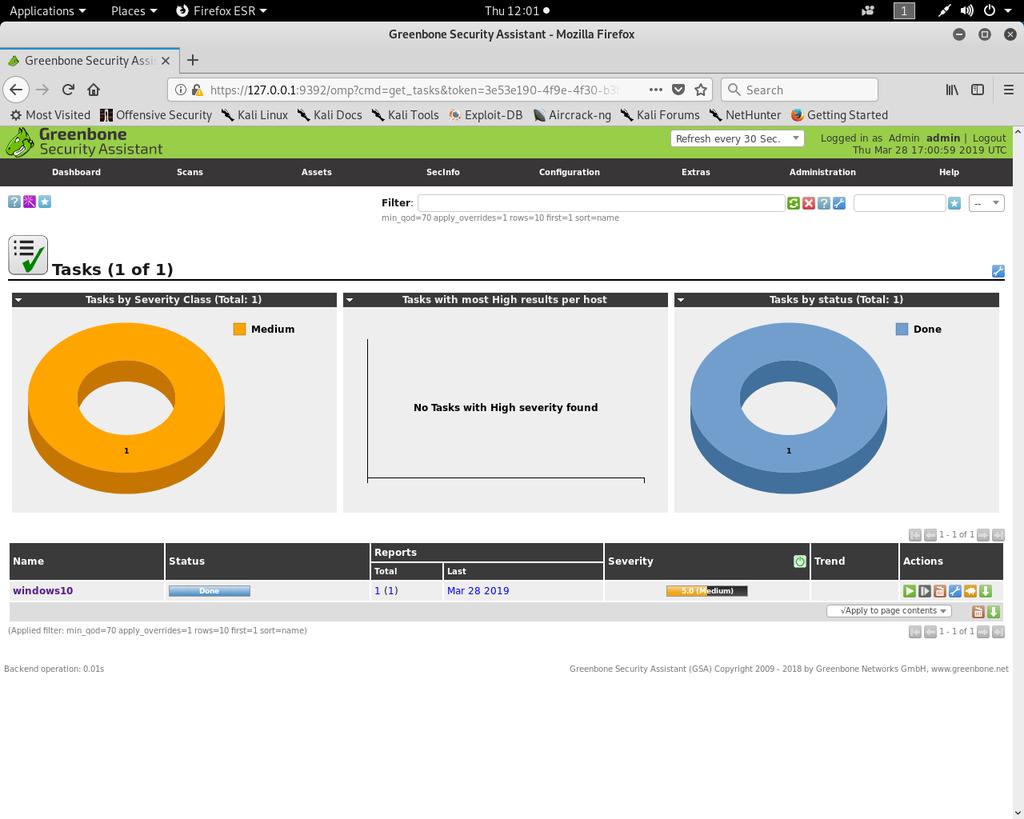
Task: Sort table by Name column header
Action: [29, 561]
